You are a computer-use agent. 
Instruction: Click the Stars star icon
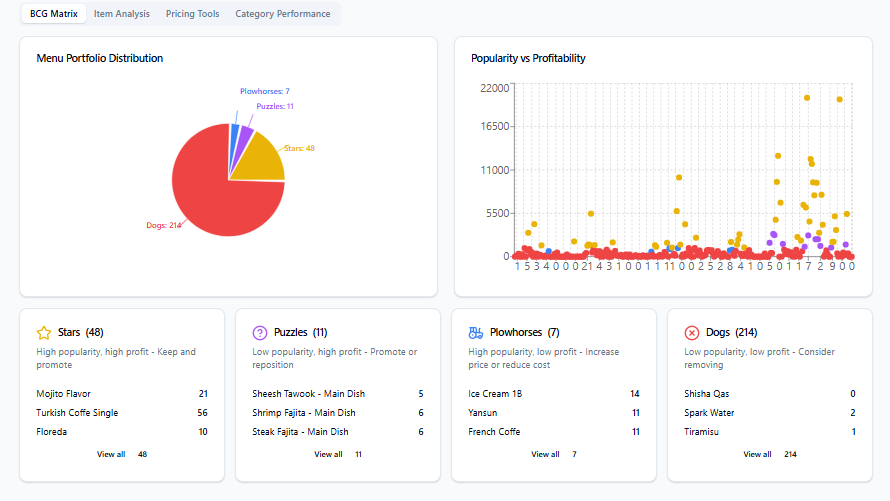point(44,332)
